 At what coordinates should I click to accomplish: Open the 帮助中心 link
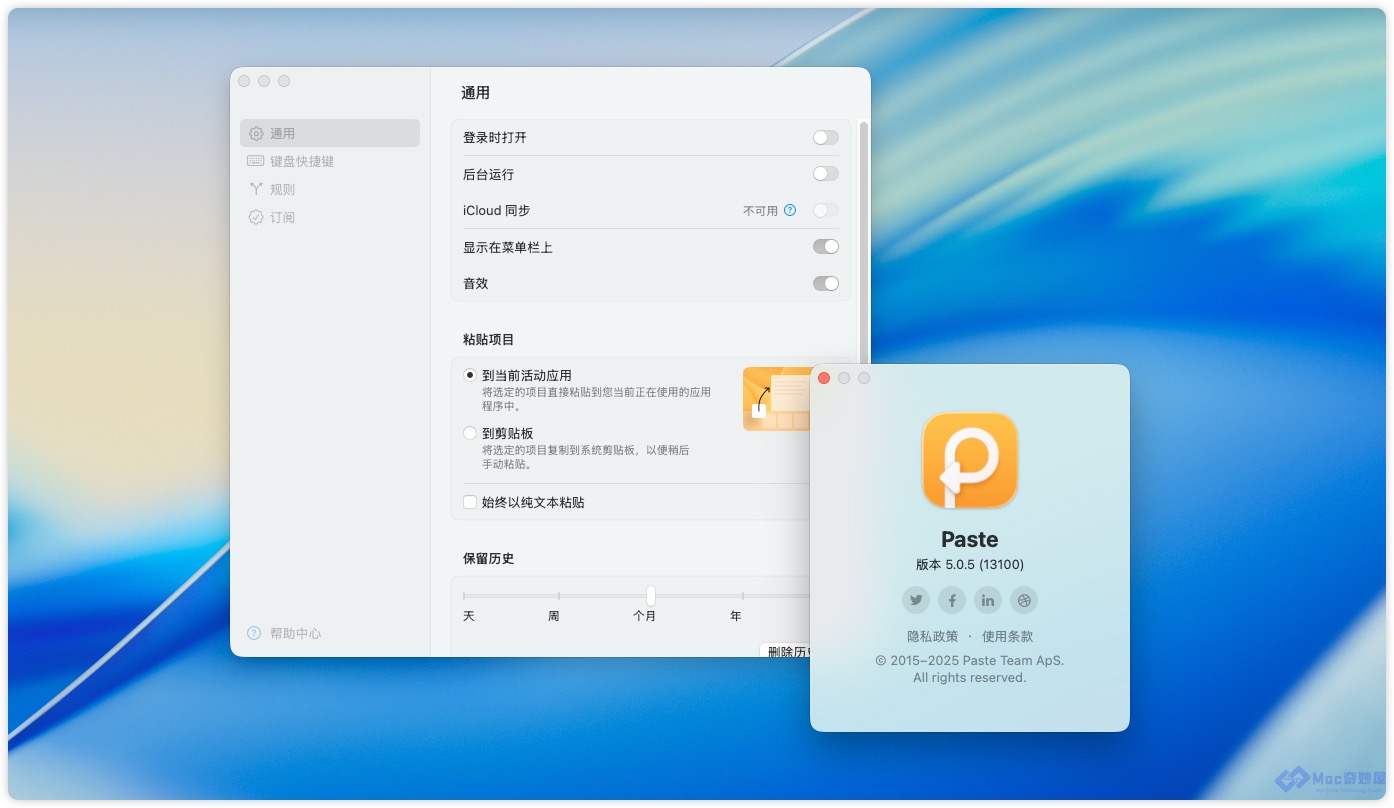295,633
